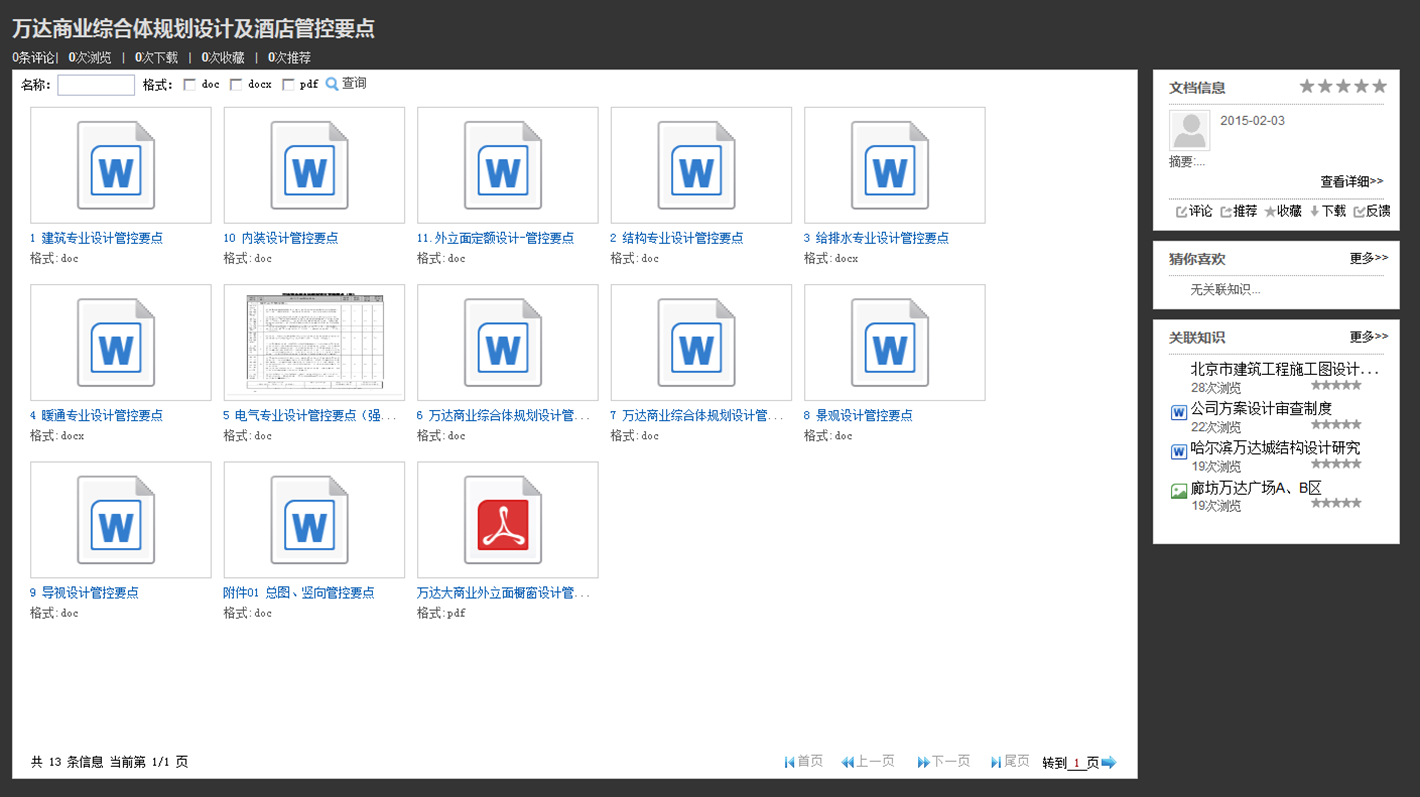Open Word icon for 8 景观设计管控要点
1420x797 pixels.
890,342
